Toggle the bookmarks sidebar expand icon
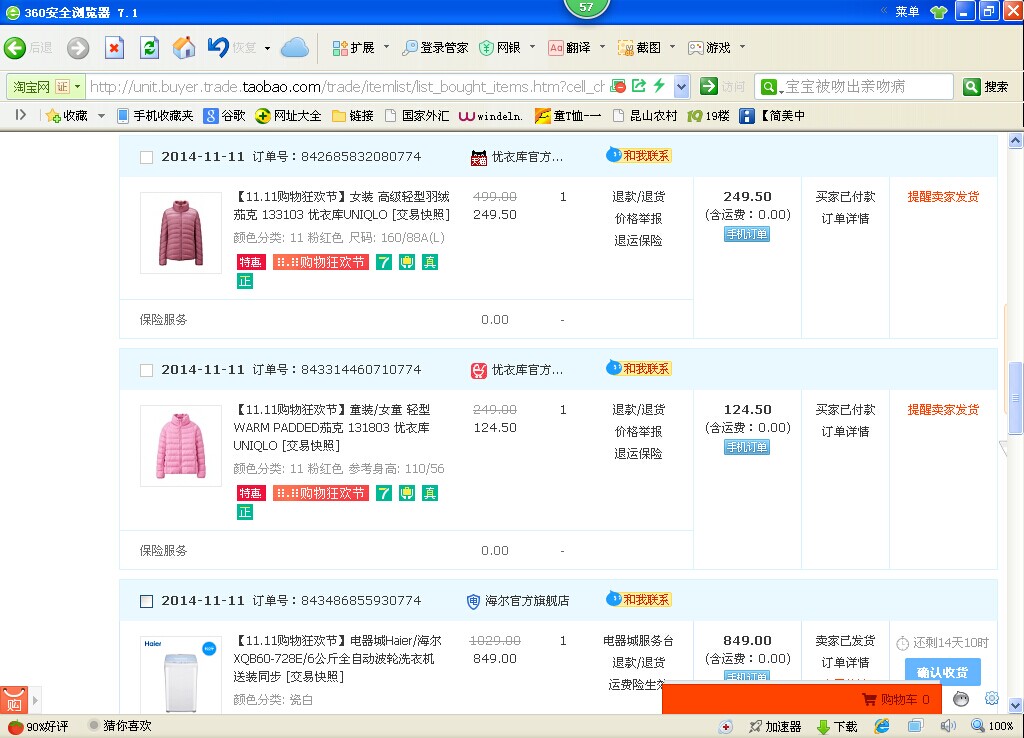Viewport: 1024px width, 738px height. (20, 115)
